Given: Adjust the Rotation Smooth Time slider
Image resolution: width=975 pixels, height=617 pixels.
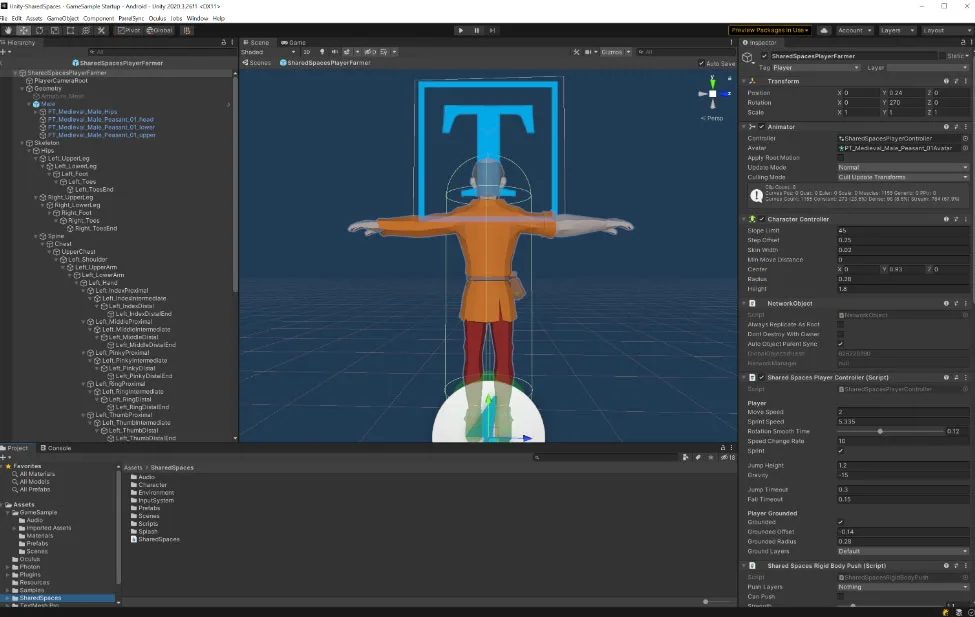Looking at the screenshot, I should point(890,431).
